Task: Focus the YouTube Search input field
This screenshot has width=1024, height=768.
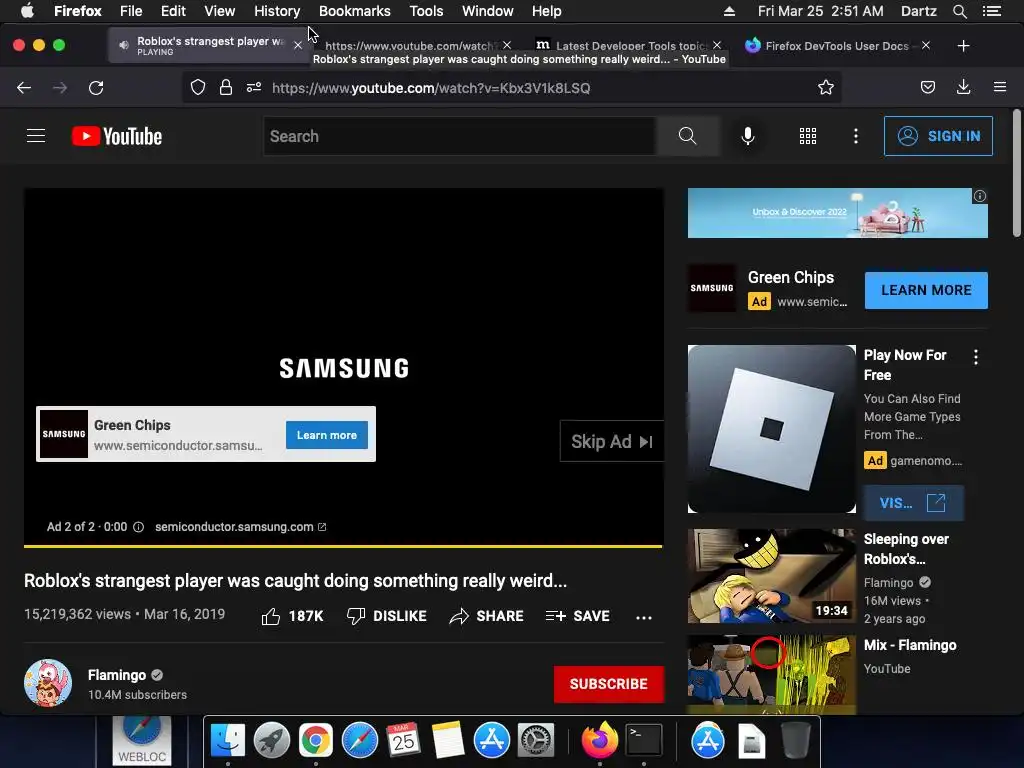Action: coord(460,136)
